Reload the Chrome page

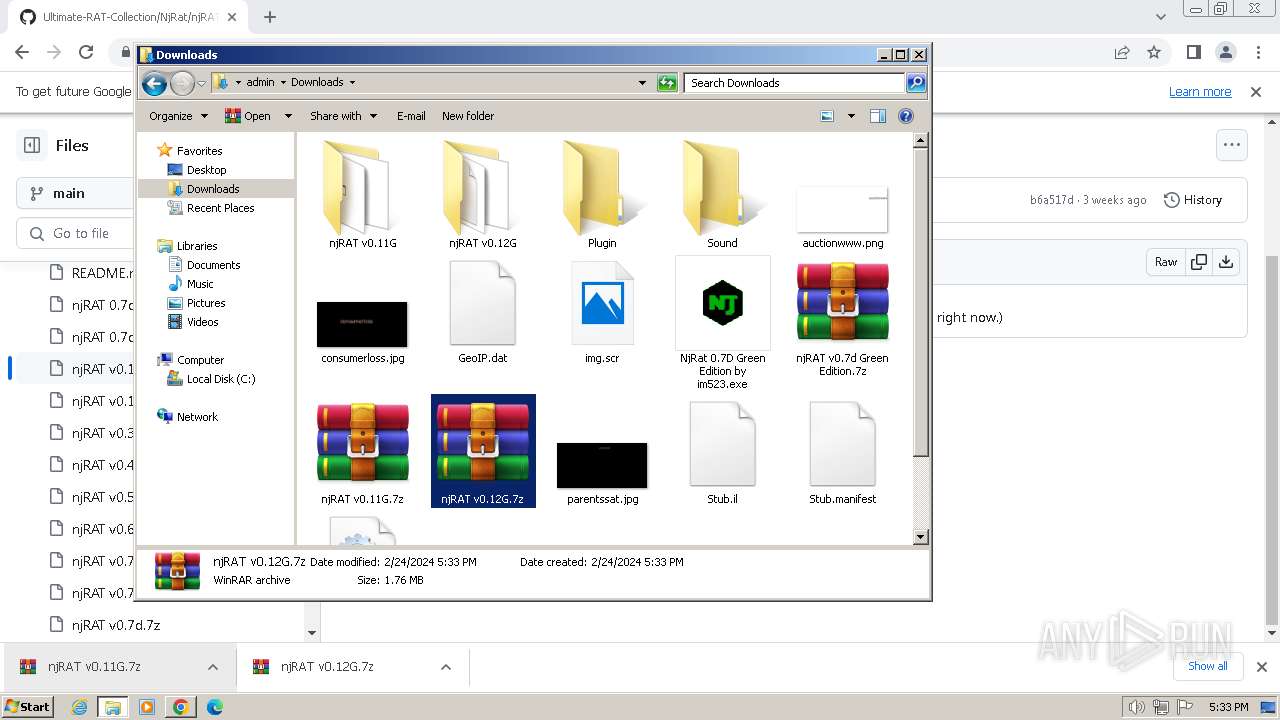pyautogui.click(x=86, y=53)
